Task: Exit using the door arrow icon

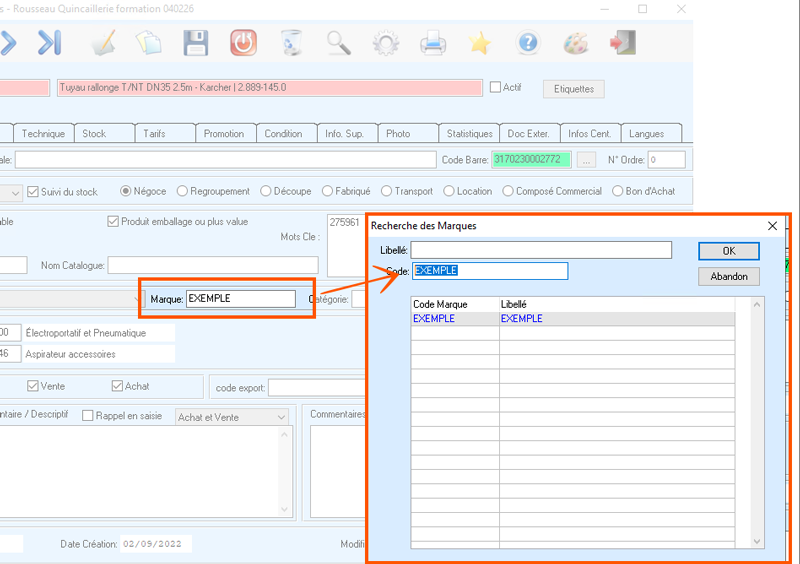Action: (x=623, y=43)
